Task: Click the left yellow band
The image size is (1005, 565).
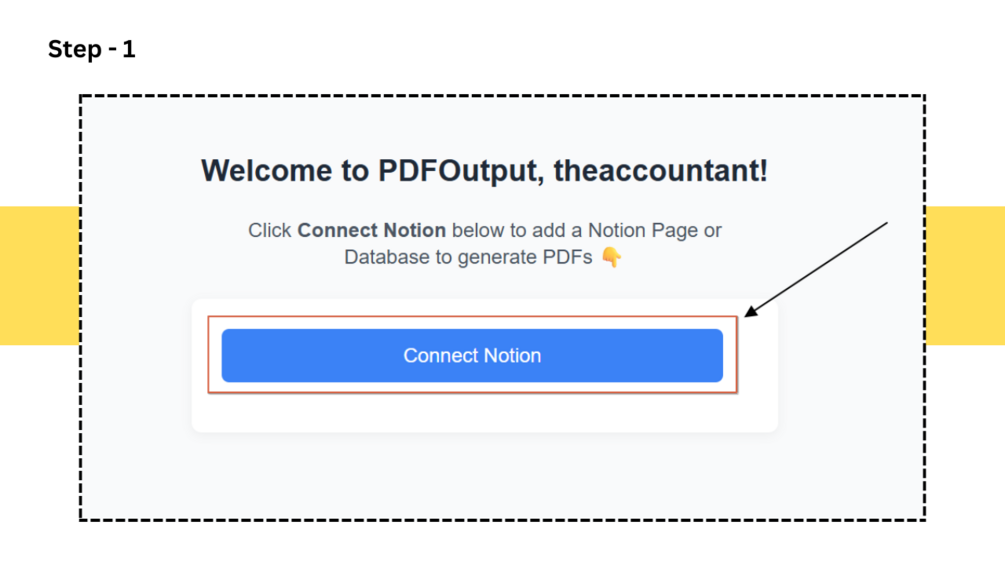Action: (x=40, y=275)
